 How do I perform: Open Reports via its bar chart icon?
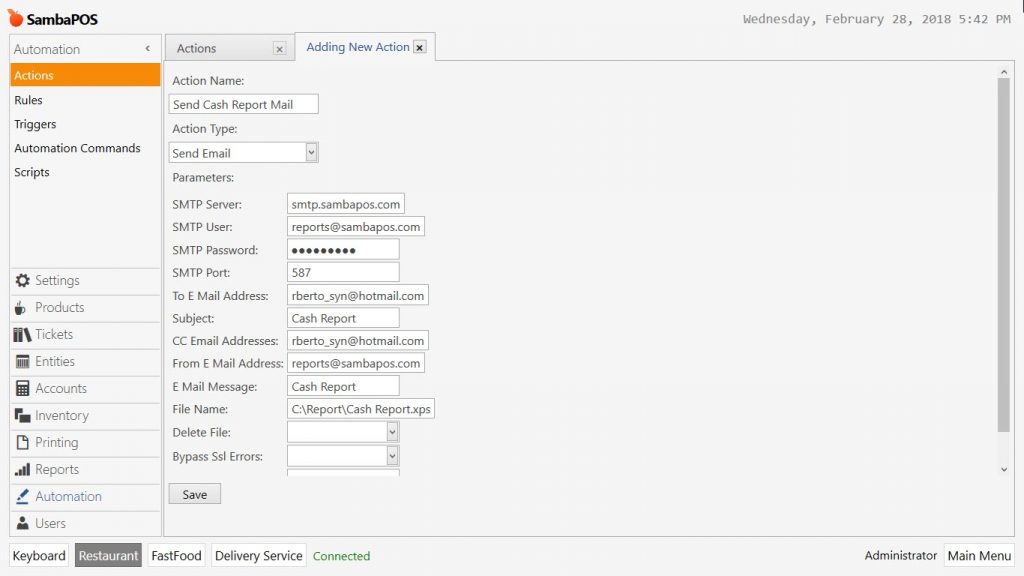23,470
